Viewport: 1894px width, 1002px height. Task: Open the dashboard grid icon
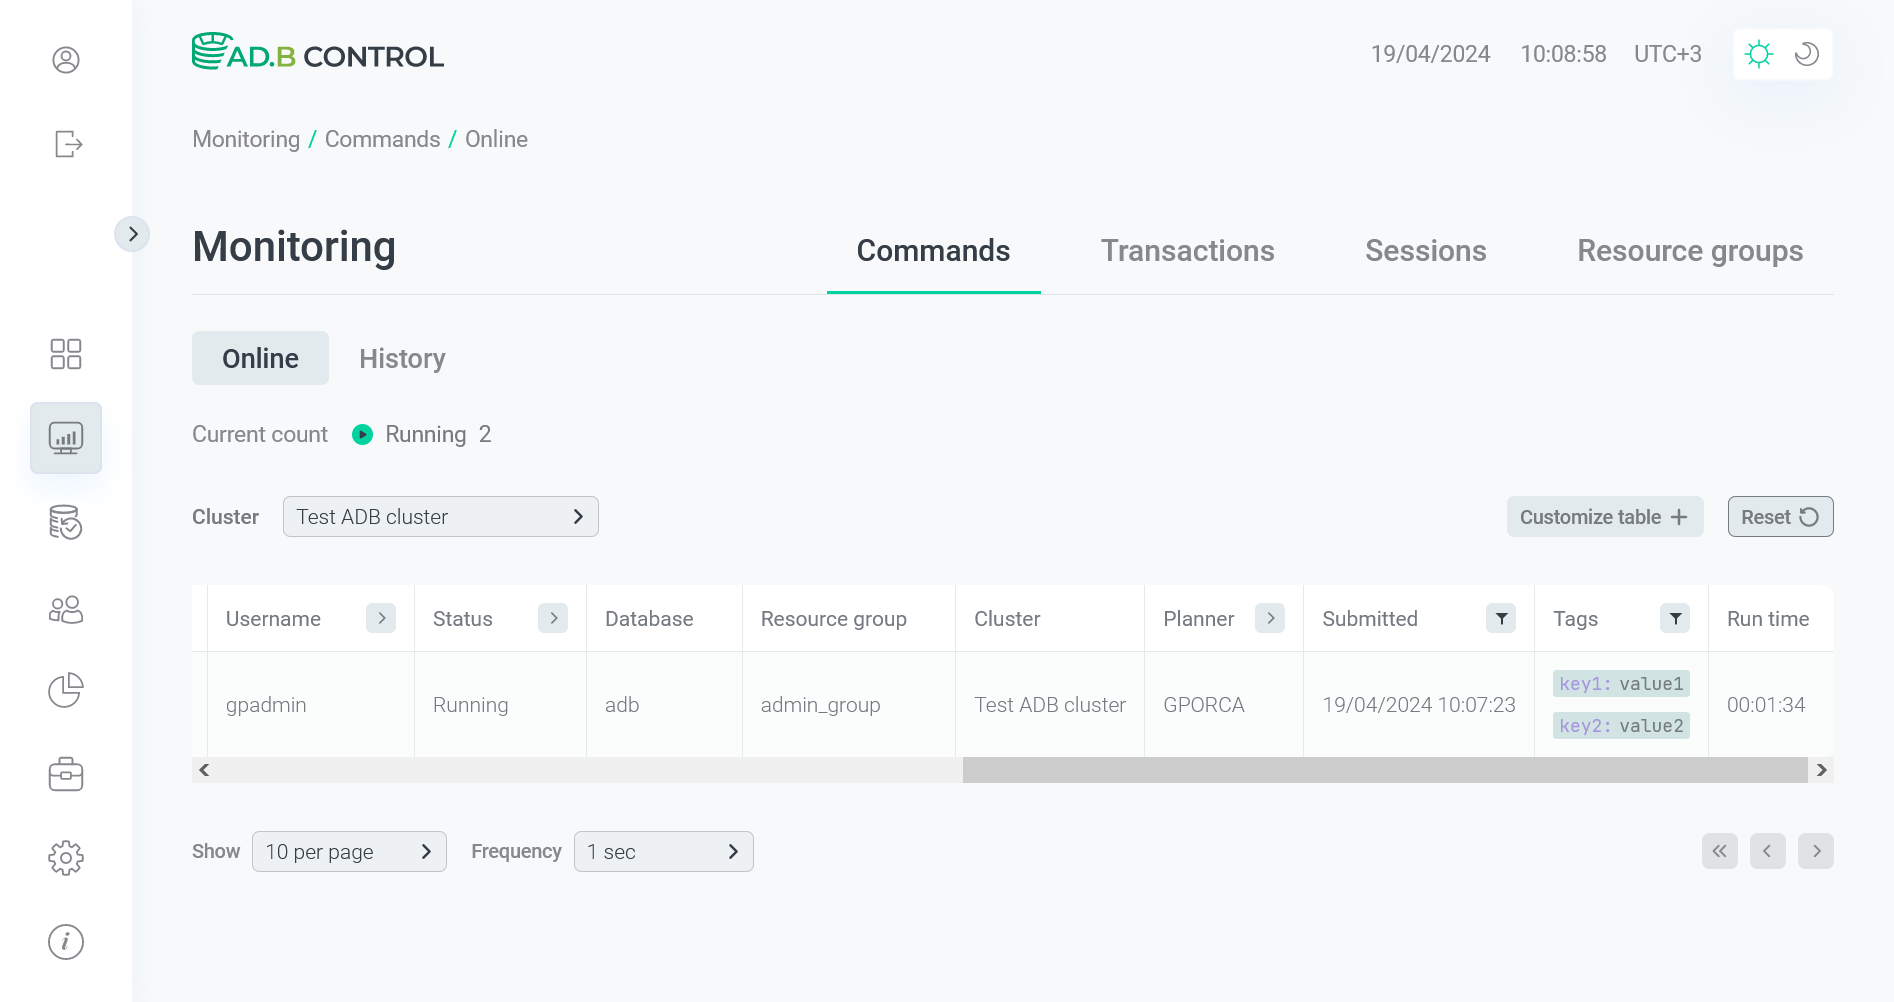(x=66, y=354)
